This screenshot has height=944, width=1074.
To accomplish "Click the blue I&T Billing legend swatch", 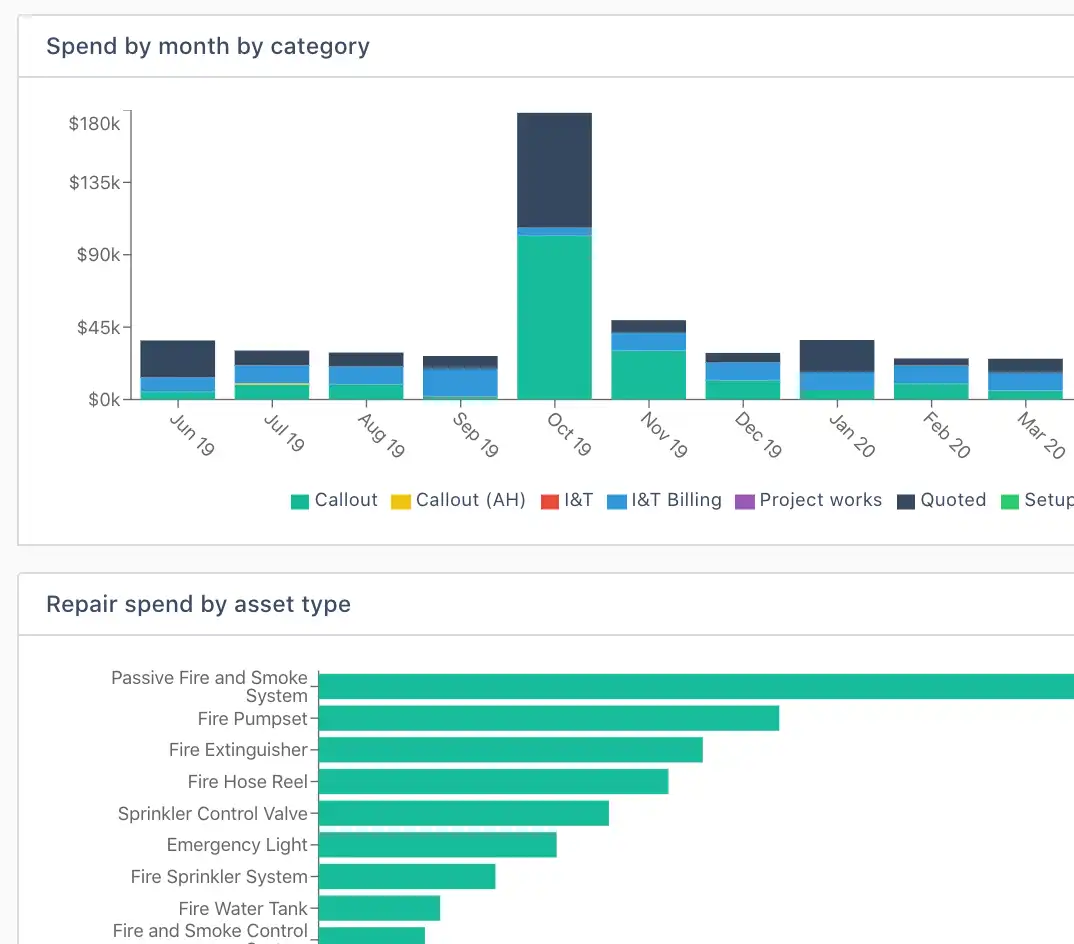I will 616,501.
